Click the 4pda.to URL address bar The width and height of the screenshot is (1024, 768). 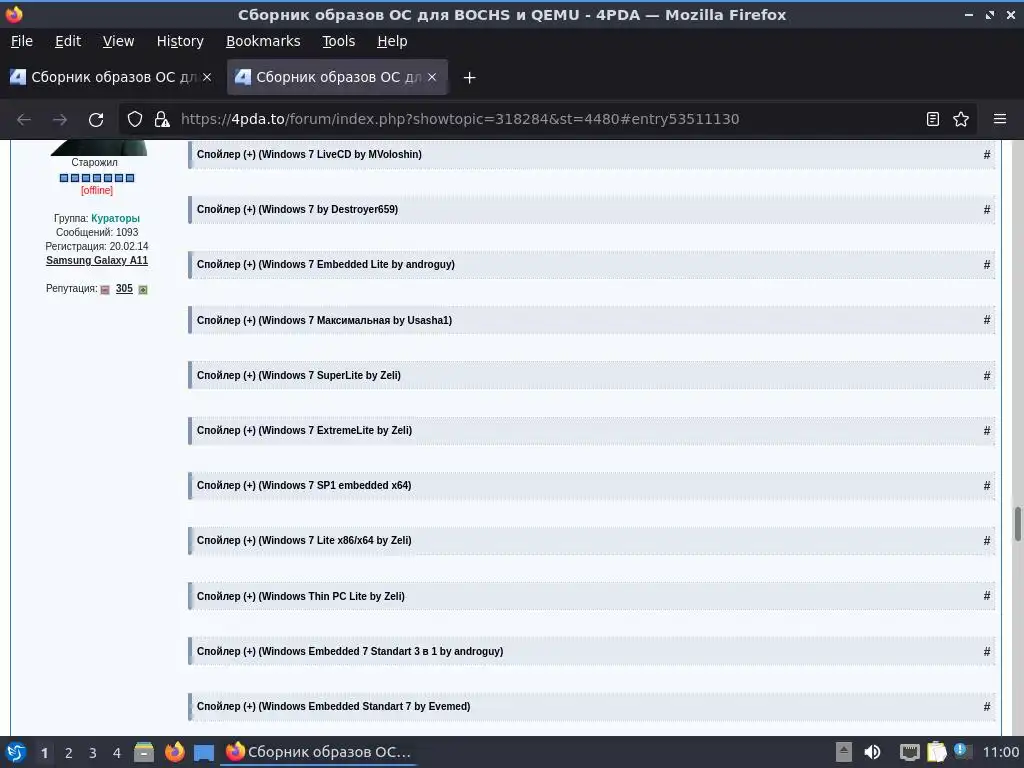pos(547,120)
